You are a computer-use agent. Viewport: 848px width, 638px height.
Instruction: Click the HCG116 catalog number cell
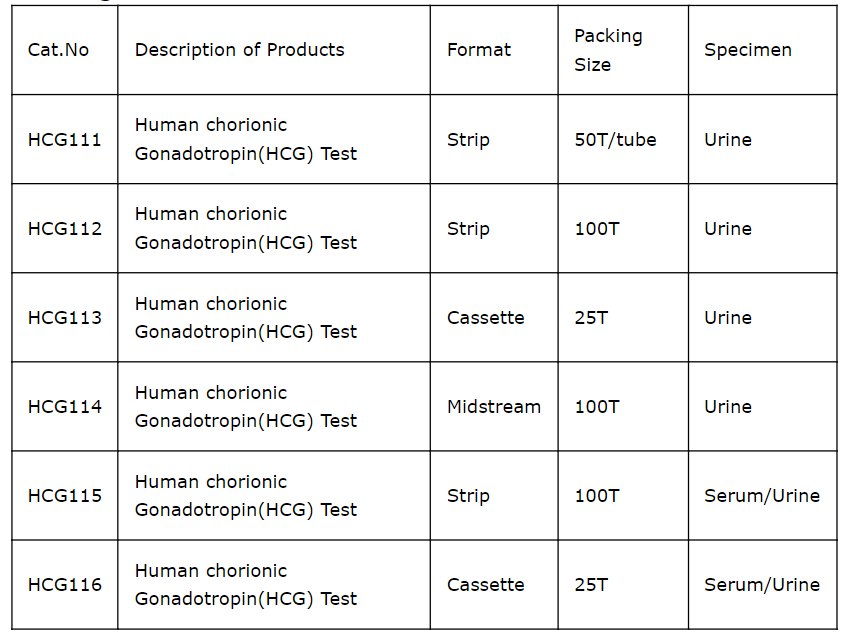65,585
